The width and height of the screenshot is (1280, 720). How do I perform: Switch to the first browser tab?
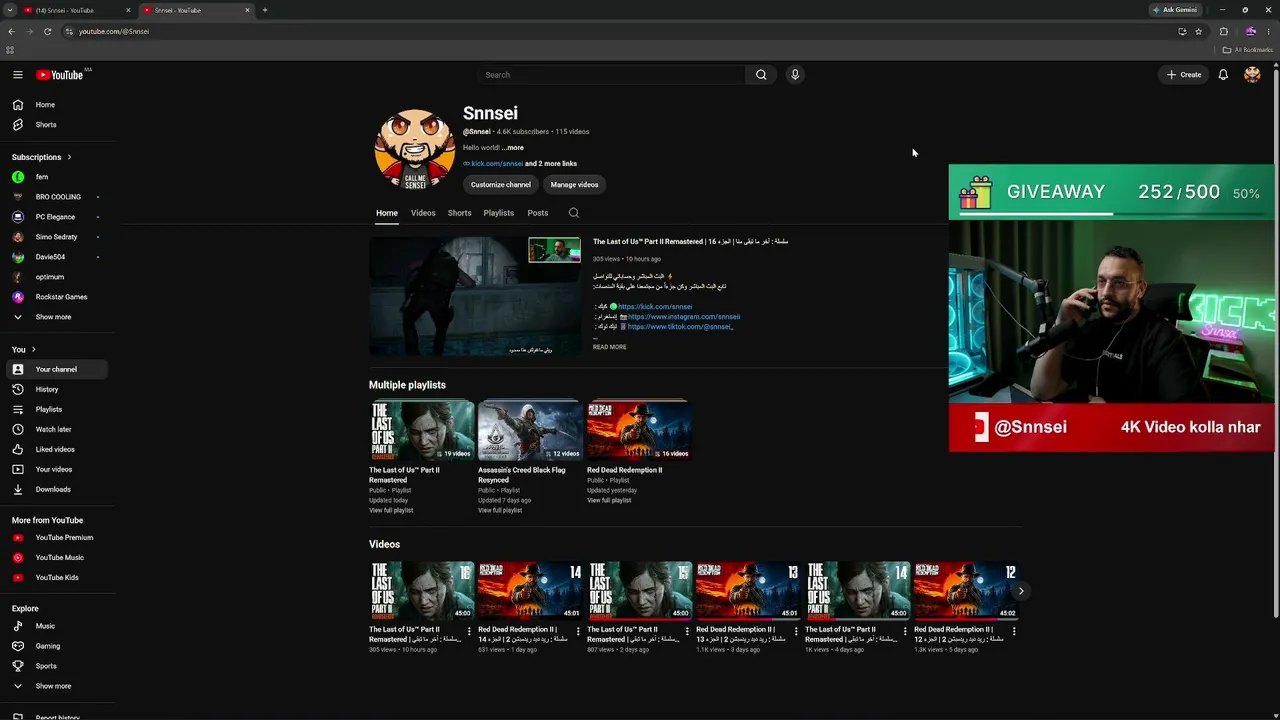point(78,10)
